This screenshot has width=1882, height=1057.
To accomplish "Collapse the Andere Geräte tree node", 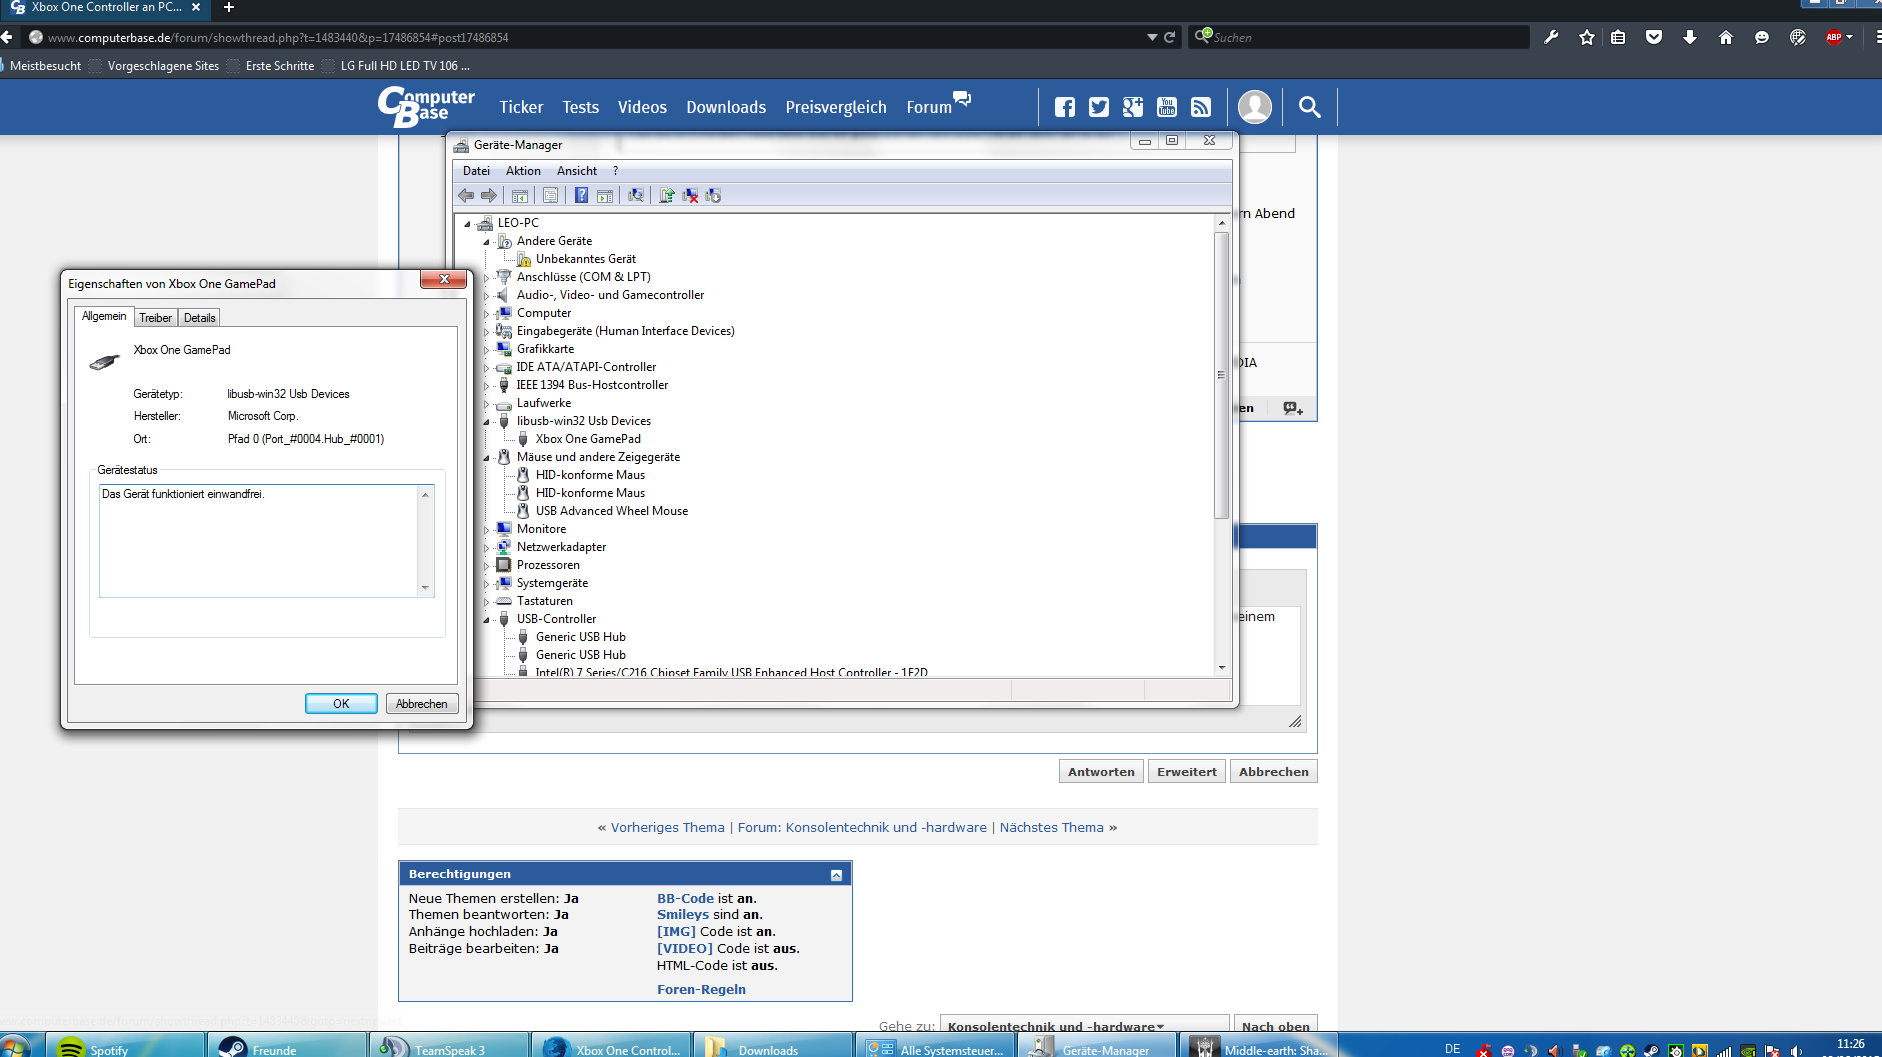I will pos(487,241).
